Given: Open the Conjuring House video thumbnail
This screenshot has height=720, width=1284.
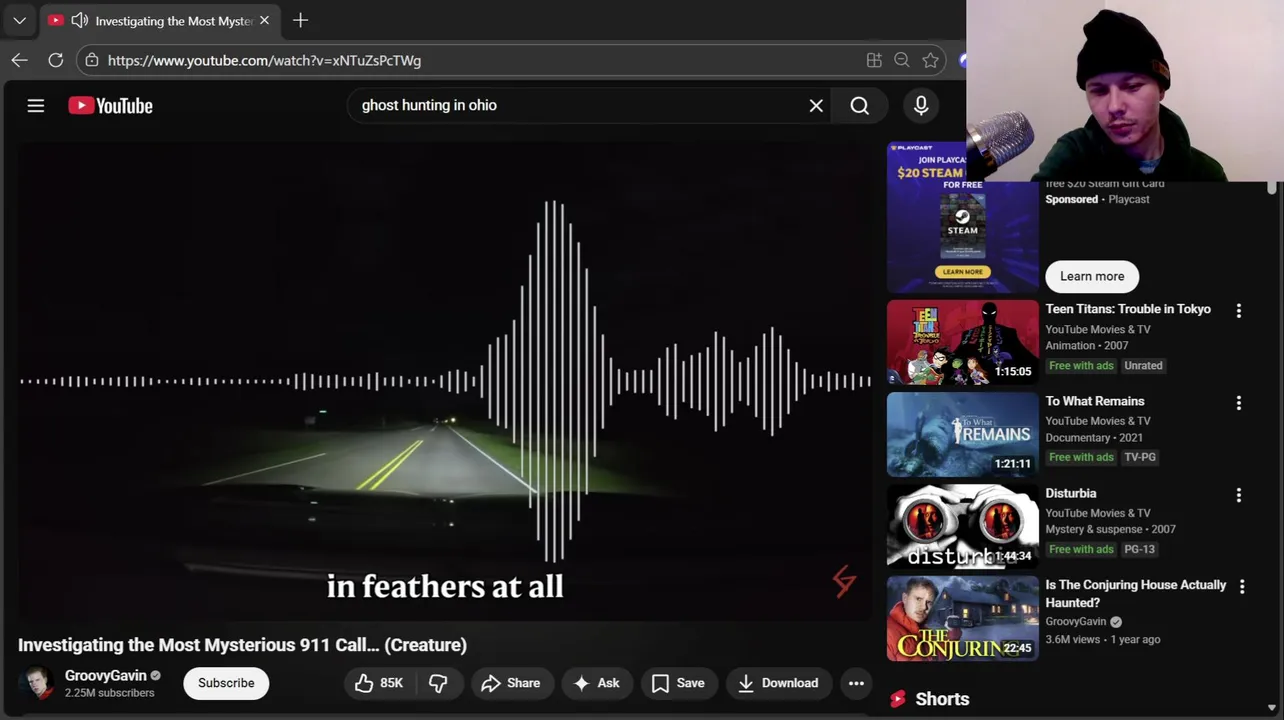Looking at the screenshot, I should [x=962, y=618].
